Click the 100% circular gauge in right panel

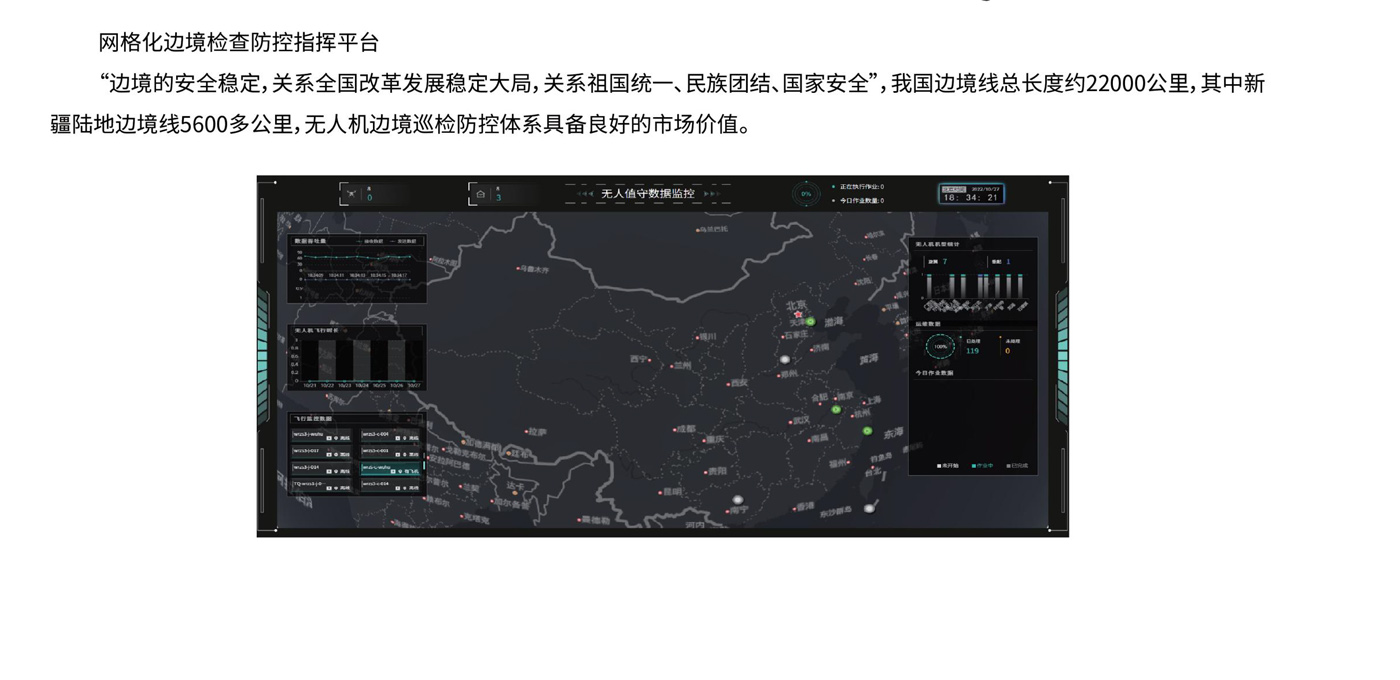click(x=939, y=347)
